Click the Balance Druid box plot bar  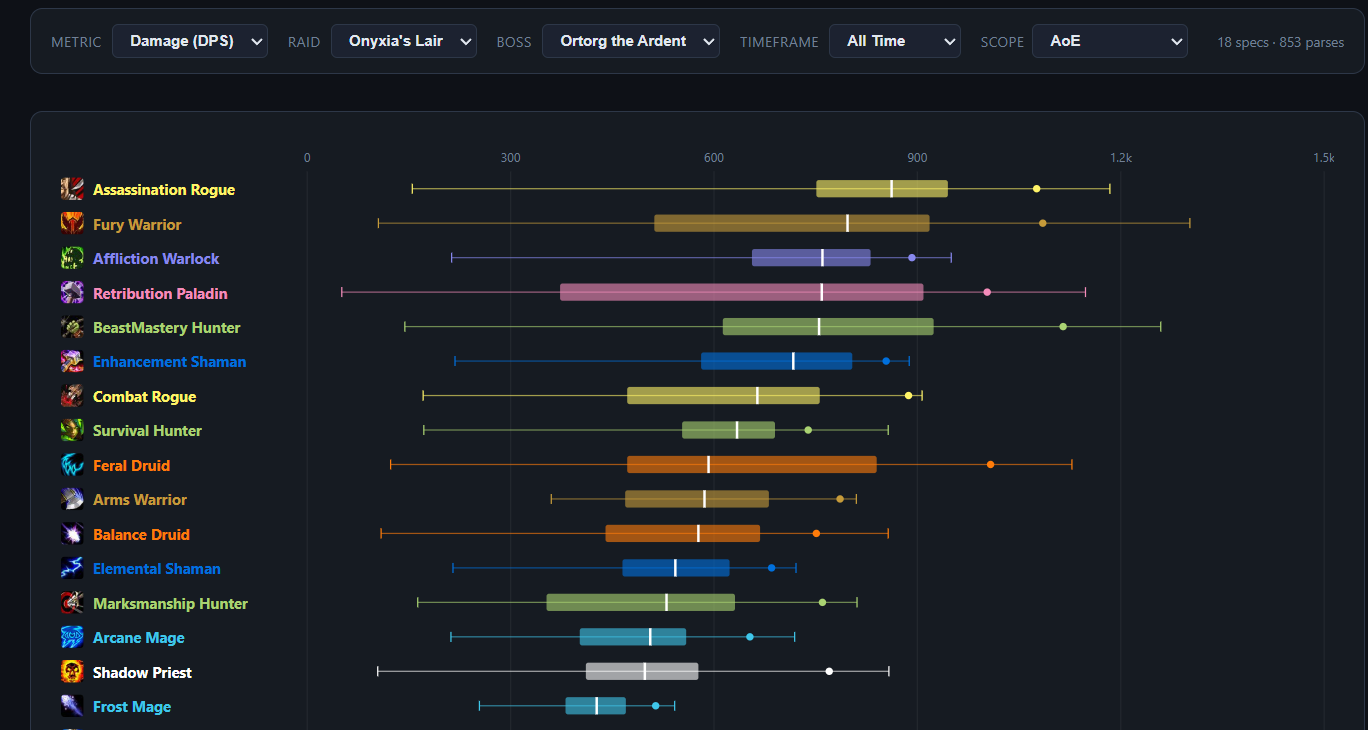[x=682, y=533]
